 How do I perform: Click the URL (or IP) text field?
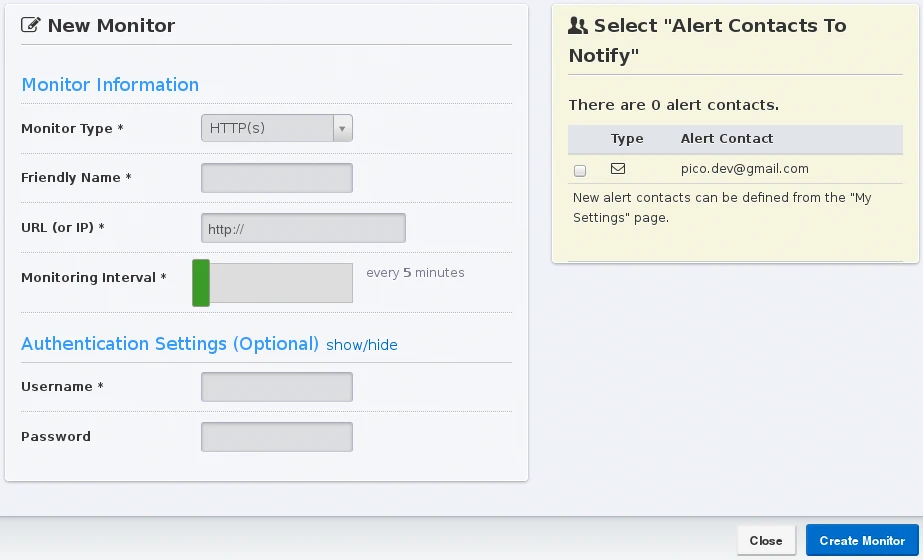pyautogui.click(x=303, y=229)
